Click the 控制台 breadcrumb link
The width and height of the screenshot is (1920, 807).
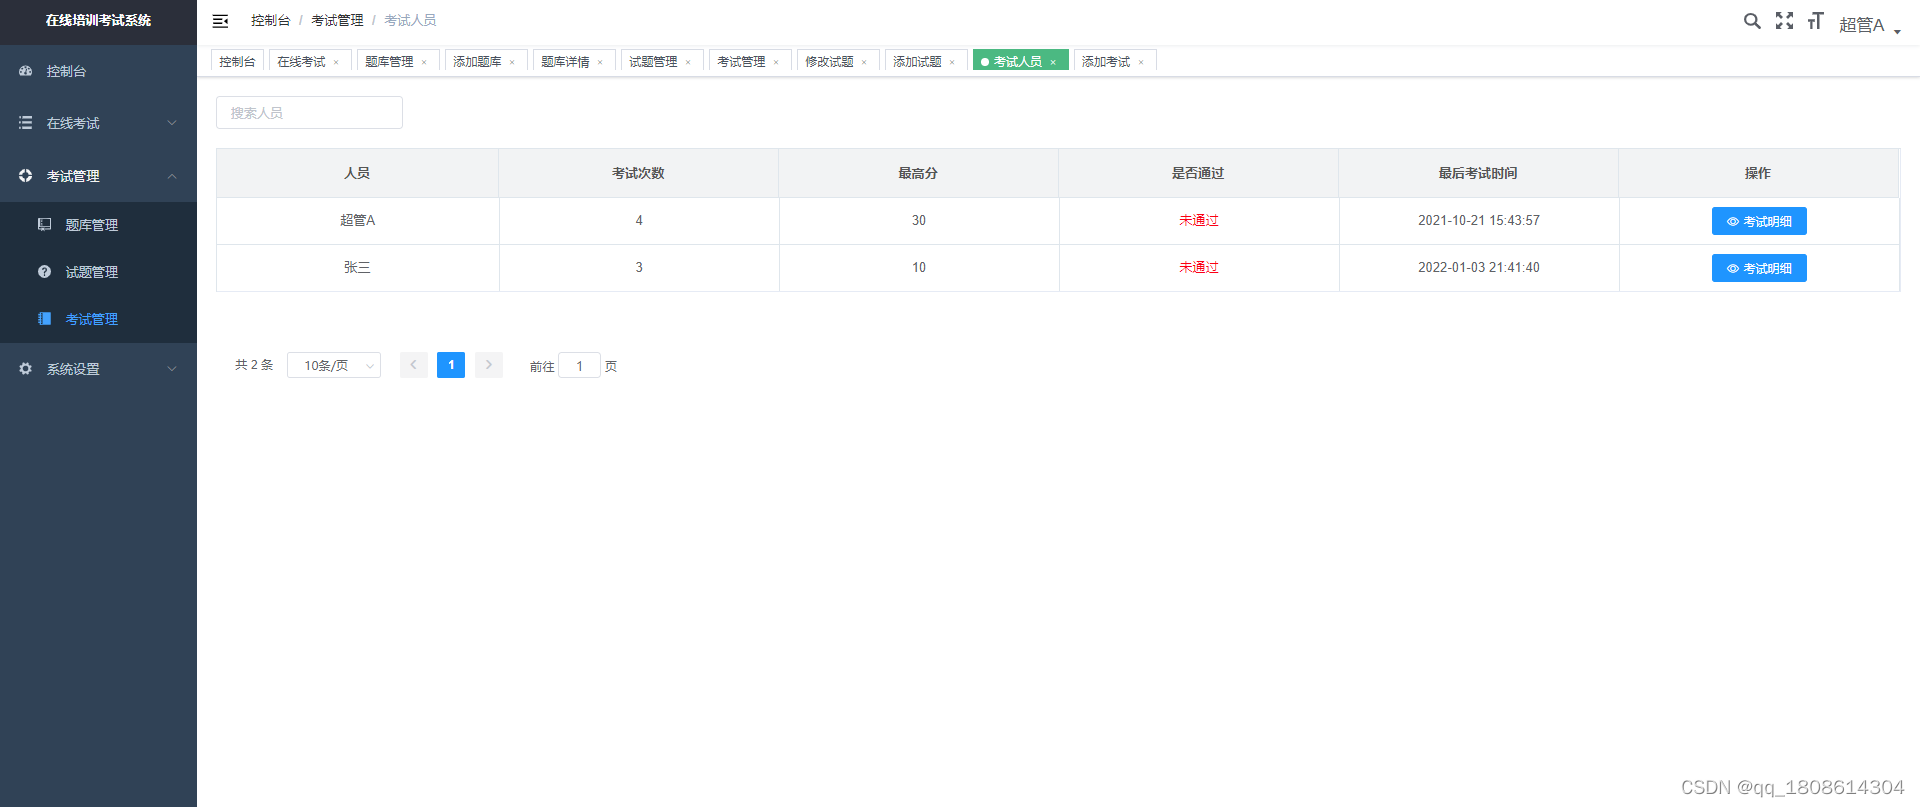270,21
